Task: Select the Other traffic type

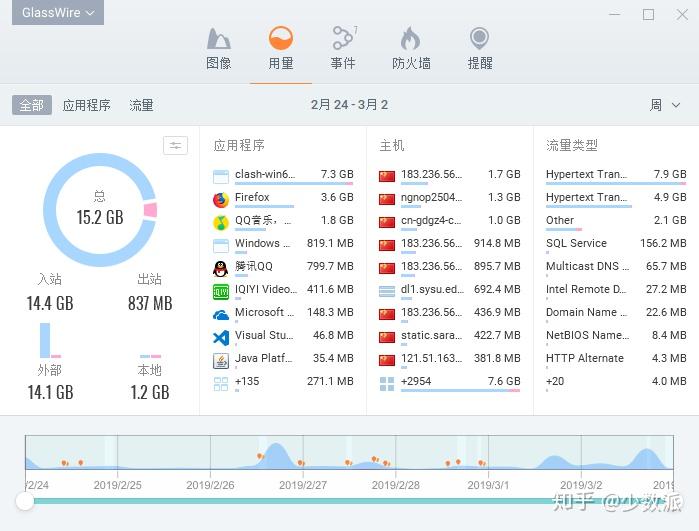Action: coord(616,222)
